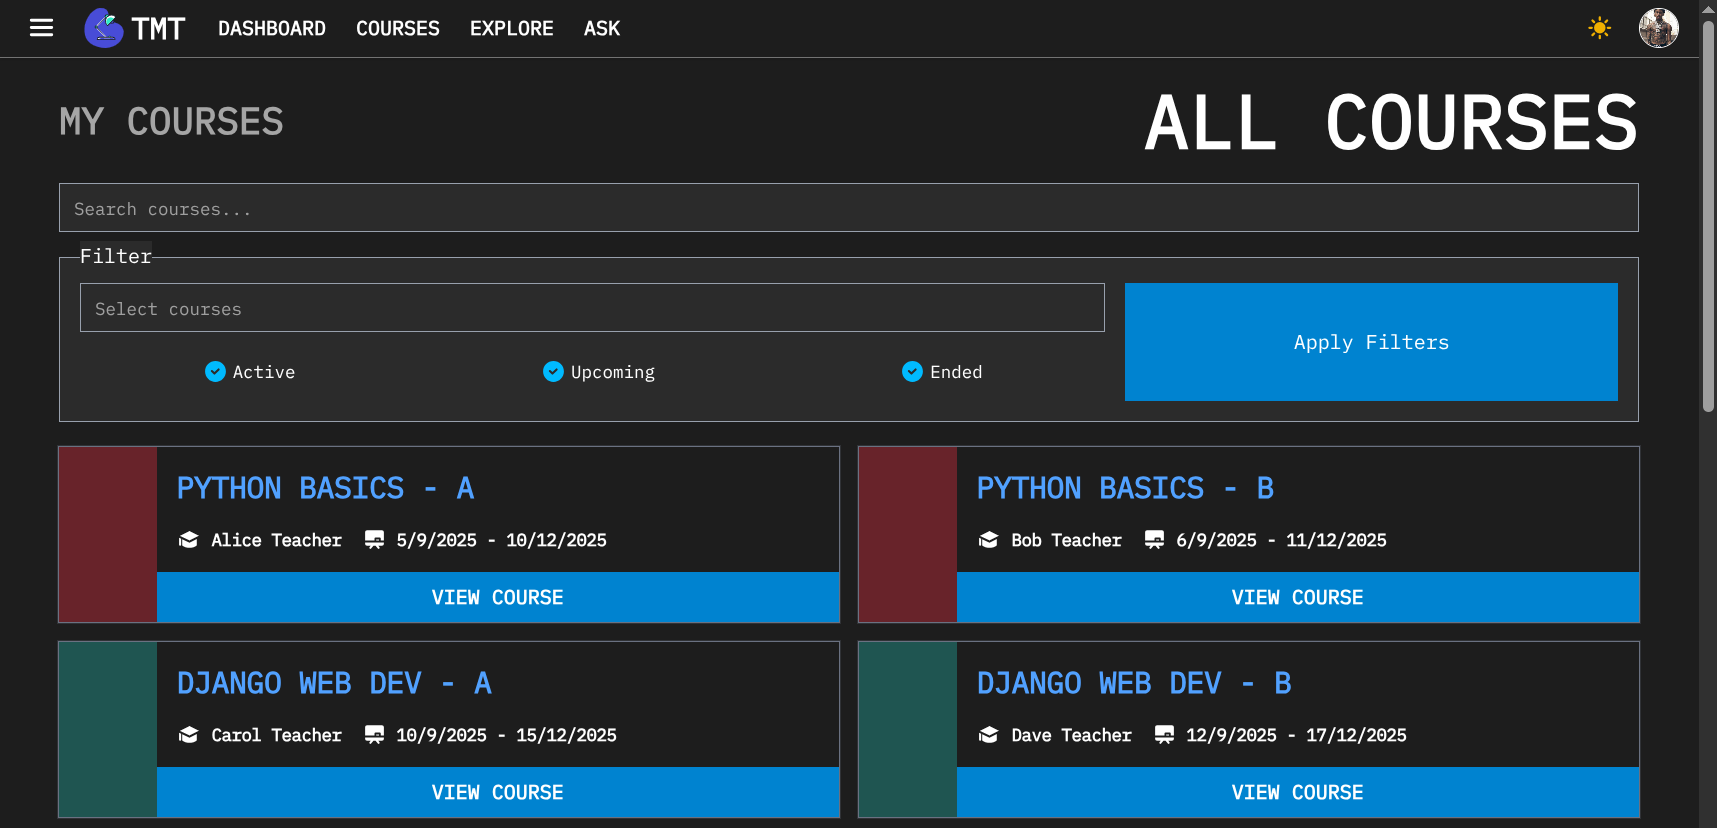Screen dimensions: 1717x828
Task: Switch to the My Courses tab
Action: [x=171, y=122]
